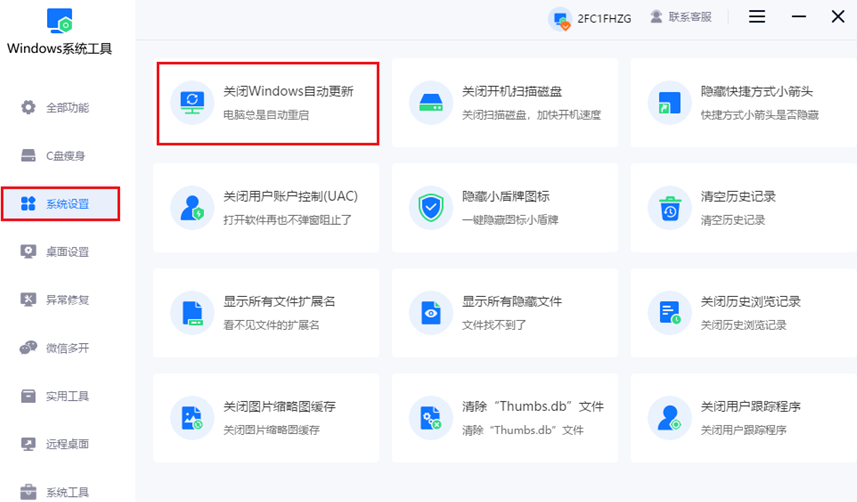This screenshot has height=502, width=857.
Task: Click the 系统工具 briefcase icon
Action: tap(28, 492)
